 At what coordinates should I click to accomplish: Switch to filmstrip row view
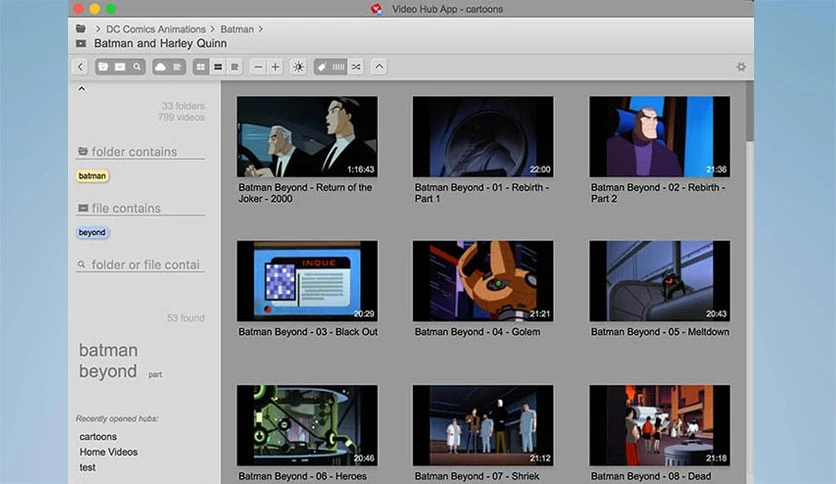point(218,67)
